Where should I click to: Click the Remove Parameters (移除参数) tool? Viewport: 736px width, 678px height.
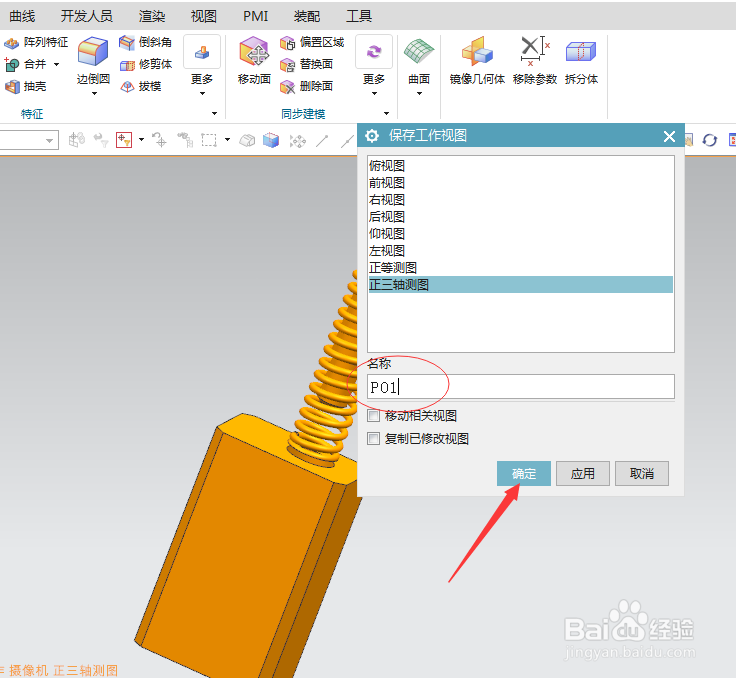[x=535, y=60]
